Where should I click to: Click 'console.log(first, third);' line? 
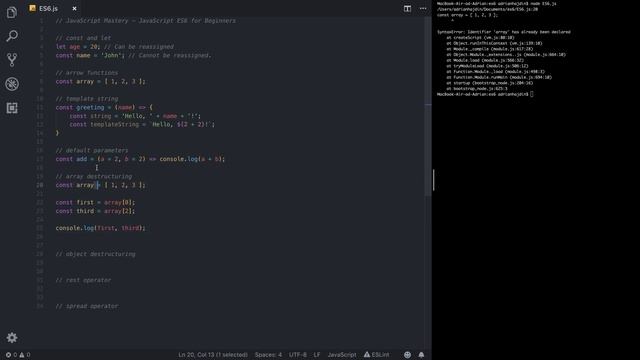point(100,228)
